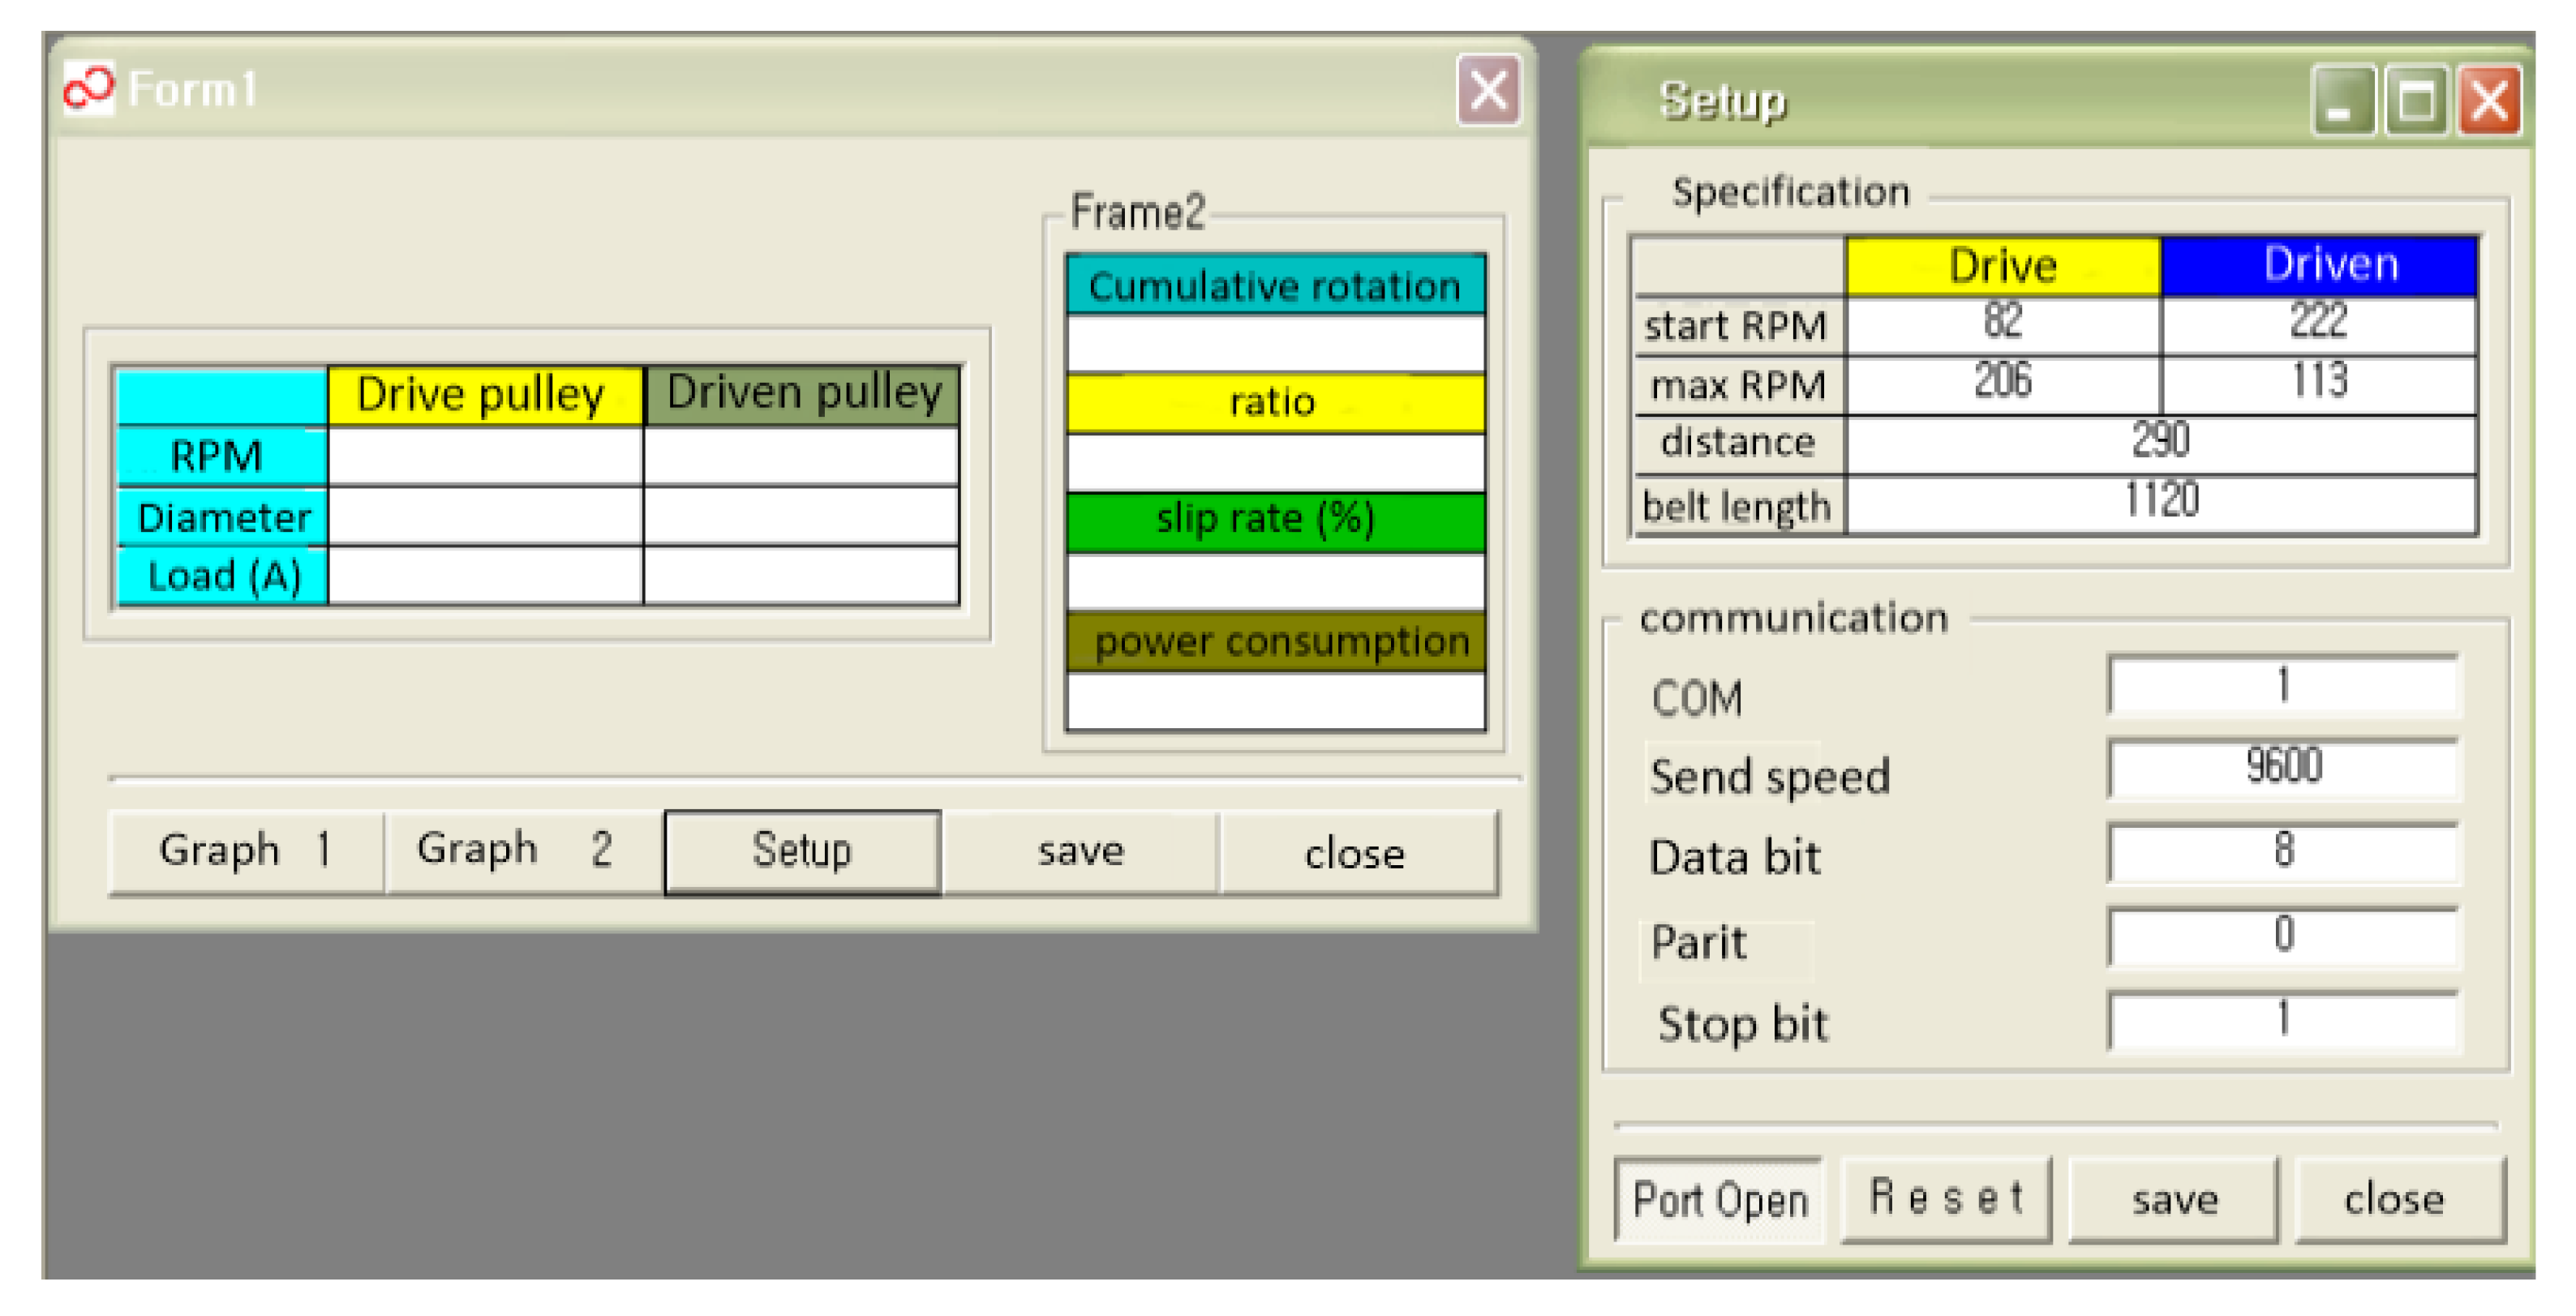
Task: Click the Data bit input field
Action: click(2282, 851)
